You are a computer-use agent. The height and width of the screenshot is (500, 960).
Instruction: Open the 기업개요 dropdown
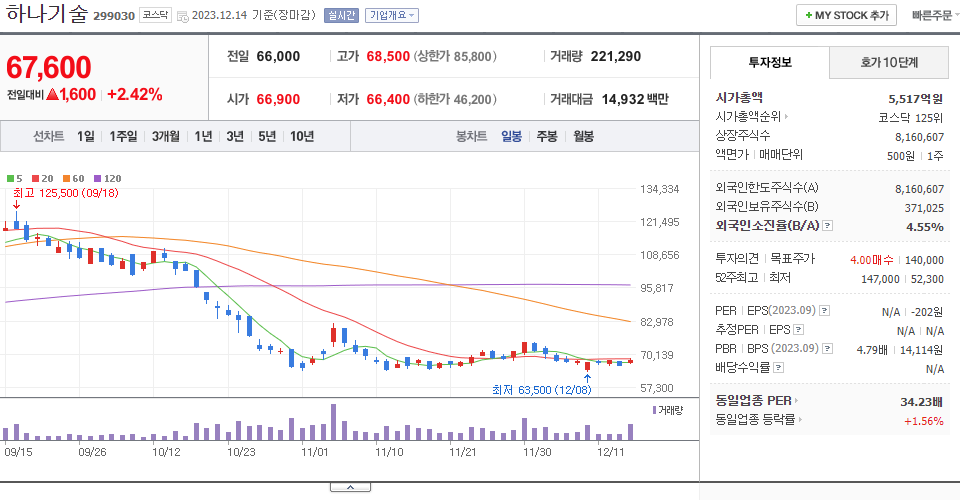[x=392, y=15]
